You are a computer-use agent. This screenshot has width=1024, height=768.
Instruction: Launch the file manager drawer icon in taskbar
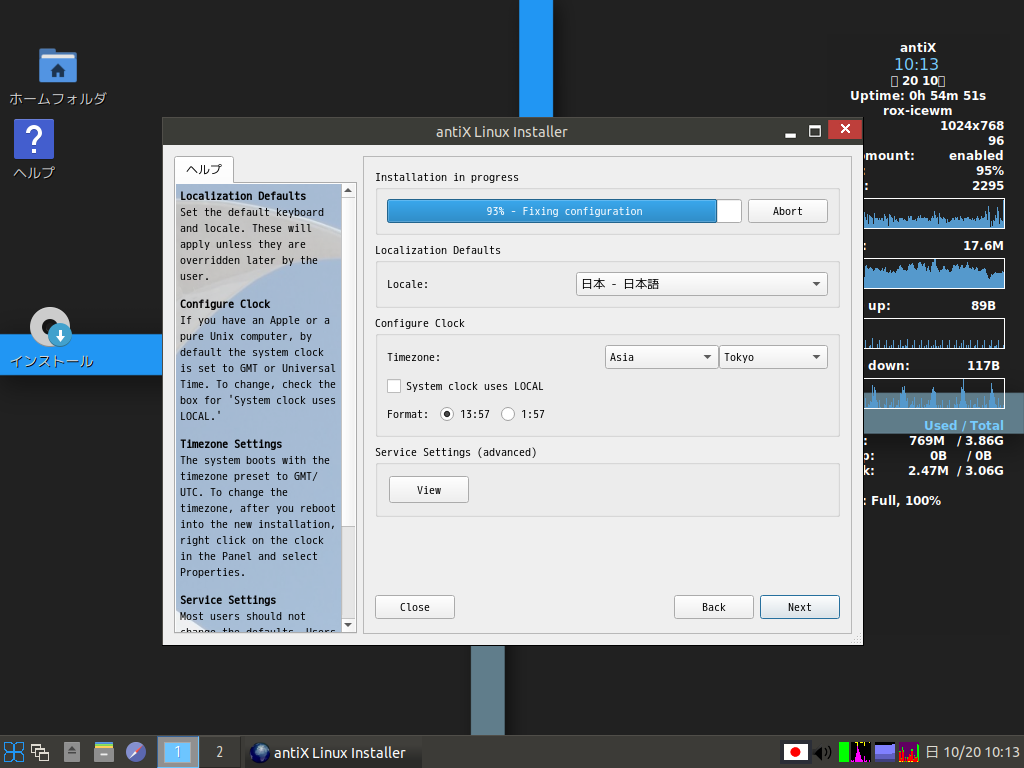(x=104, y=752)
